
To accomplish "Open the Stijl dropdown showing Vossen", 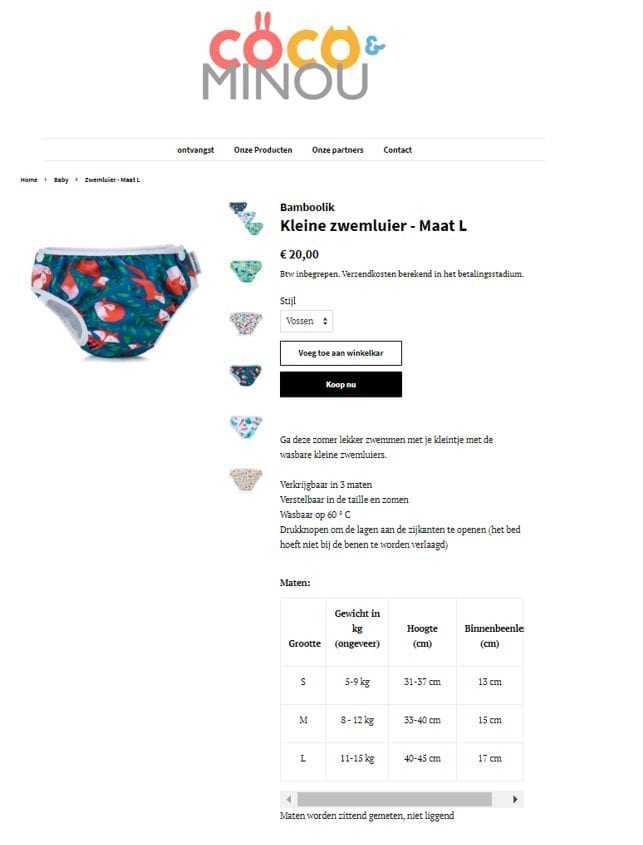I will tap(306, 321).
